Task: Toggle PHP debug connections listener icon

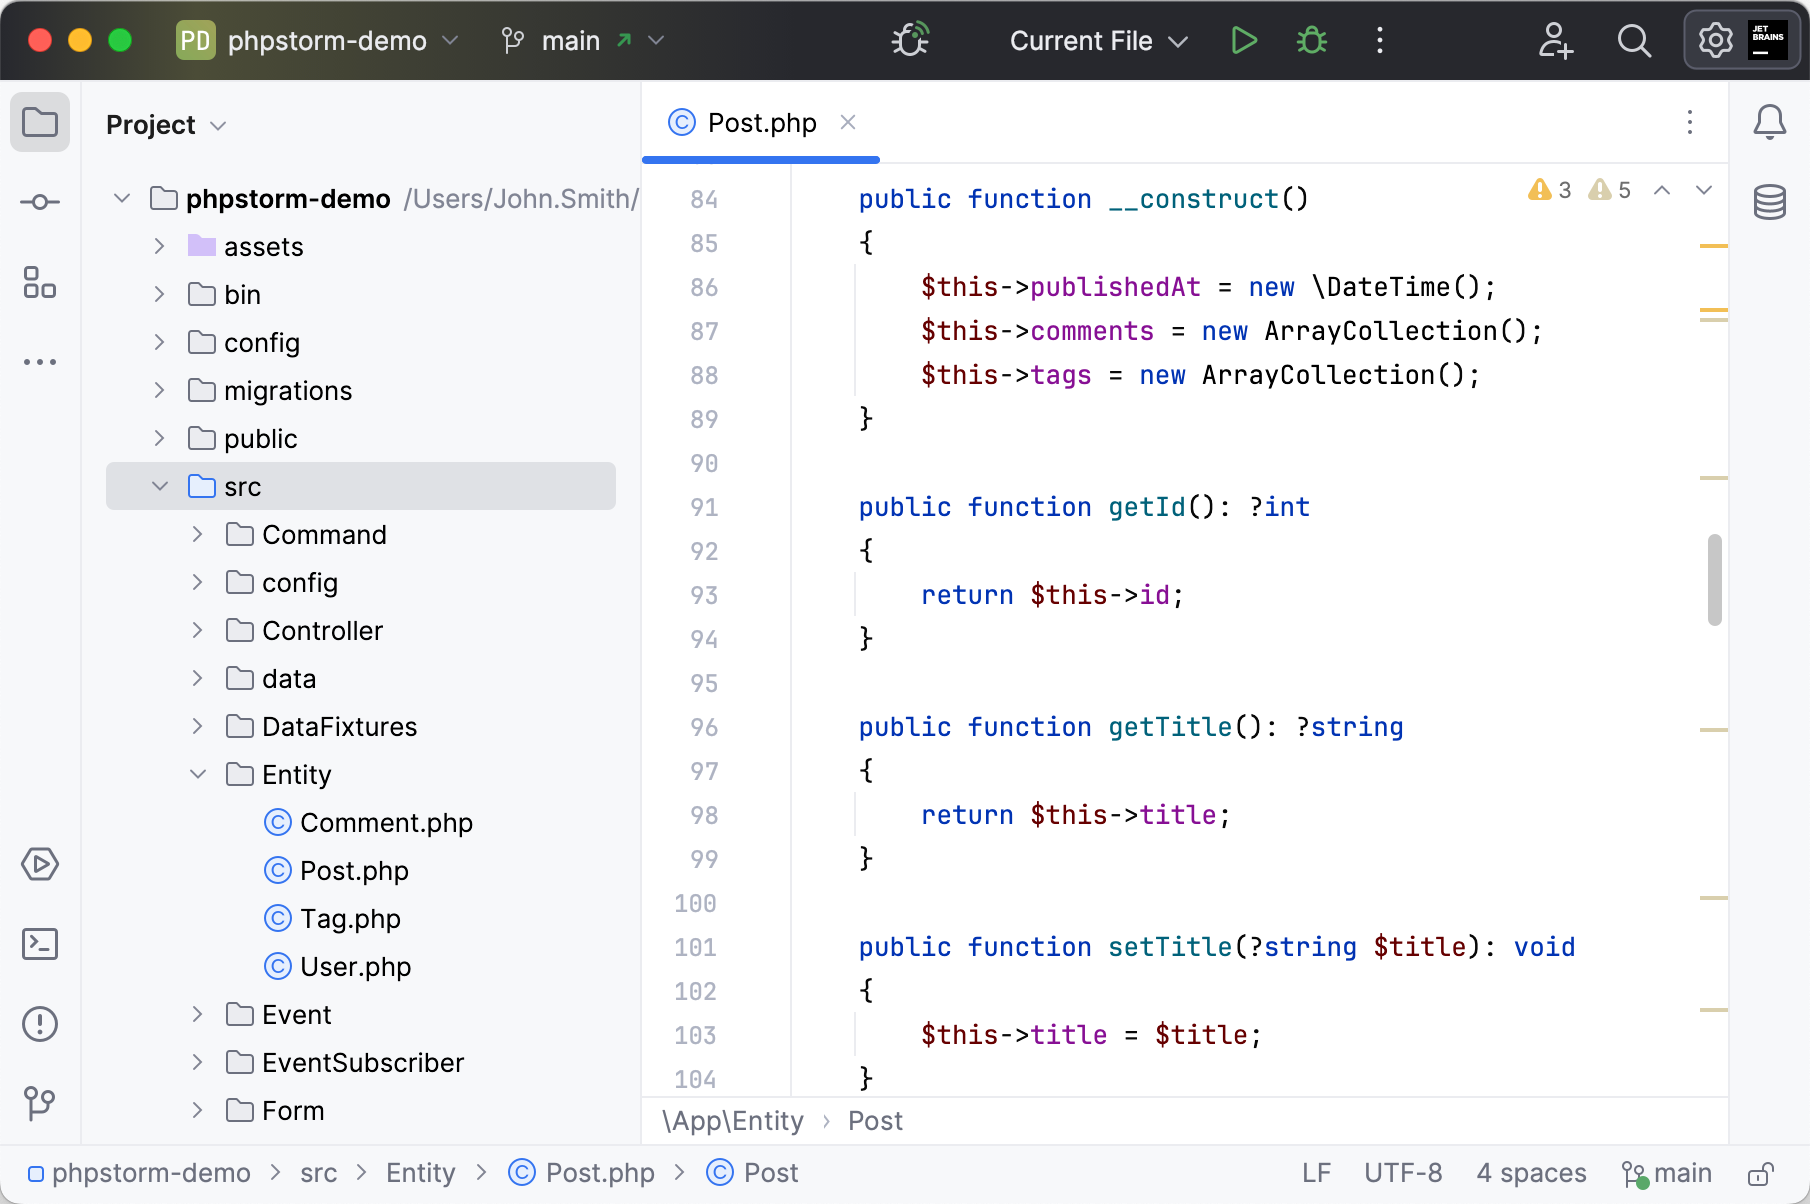Action: point(910,41)
